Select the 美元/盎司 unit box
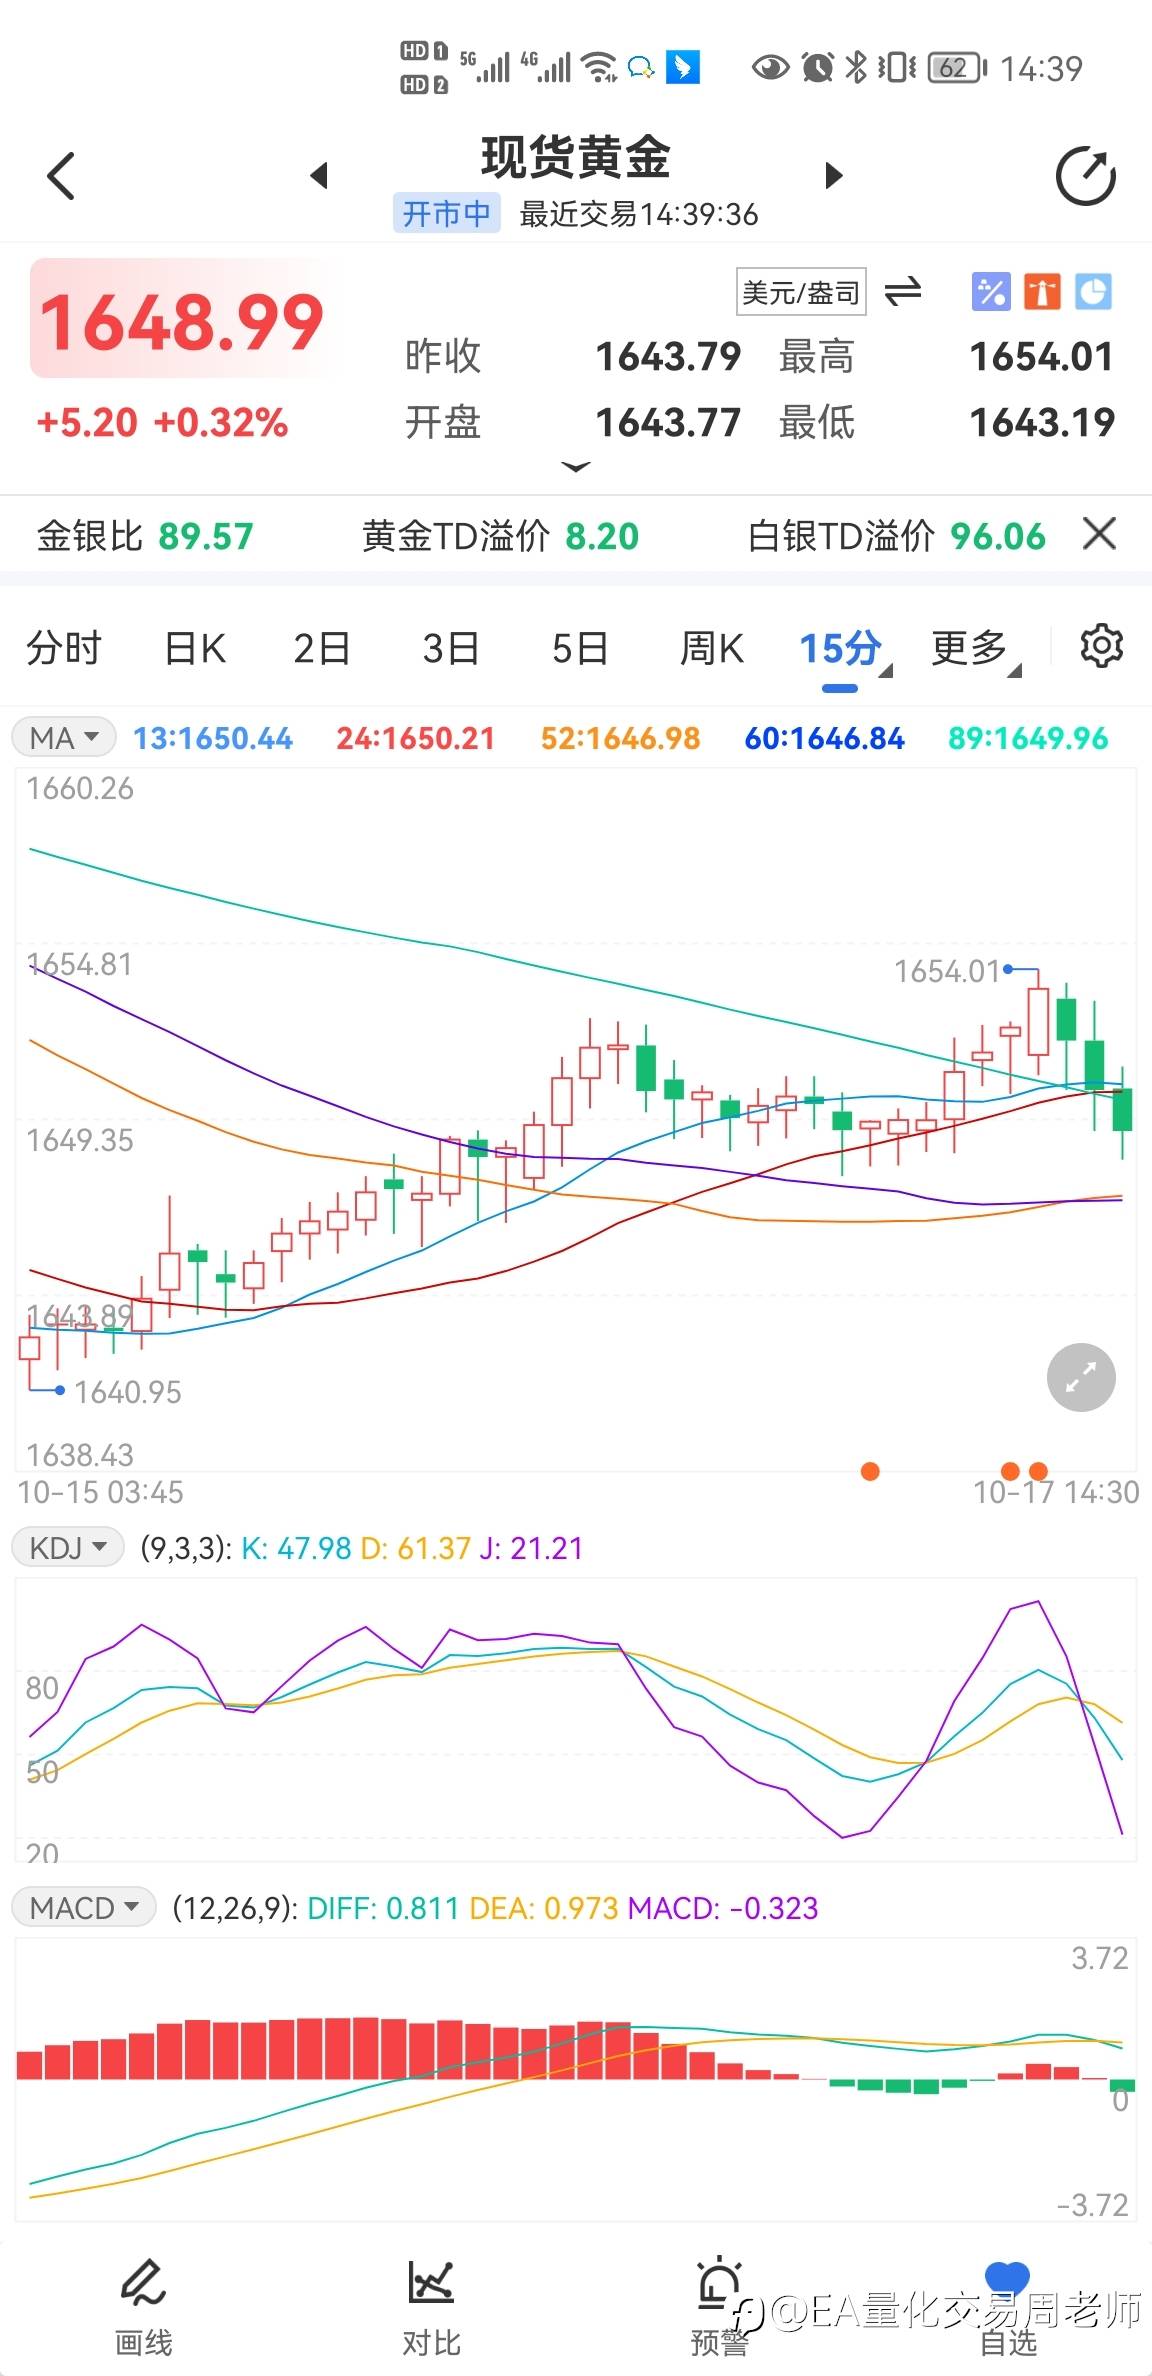 (801, 292)
